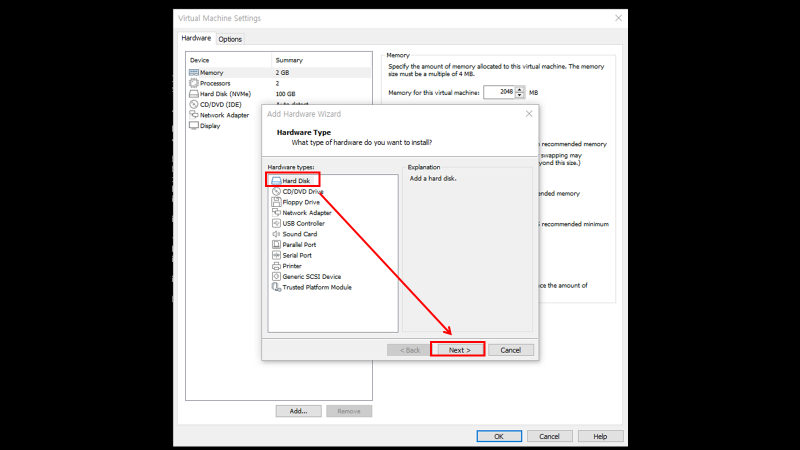This screenshot has height=450, width=800.
Task: Decrease memory with the stepper down arrow
Action: click(x=520, y=95)
